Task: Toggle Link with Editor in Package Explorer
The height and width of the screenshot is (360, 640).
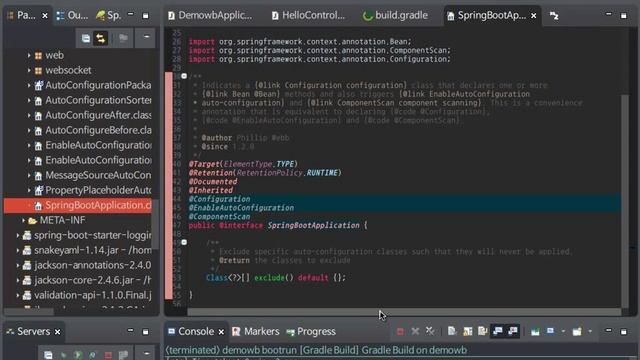Action: point(100,38)
